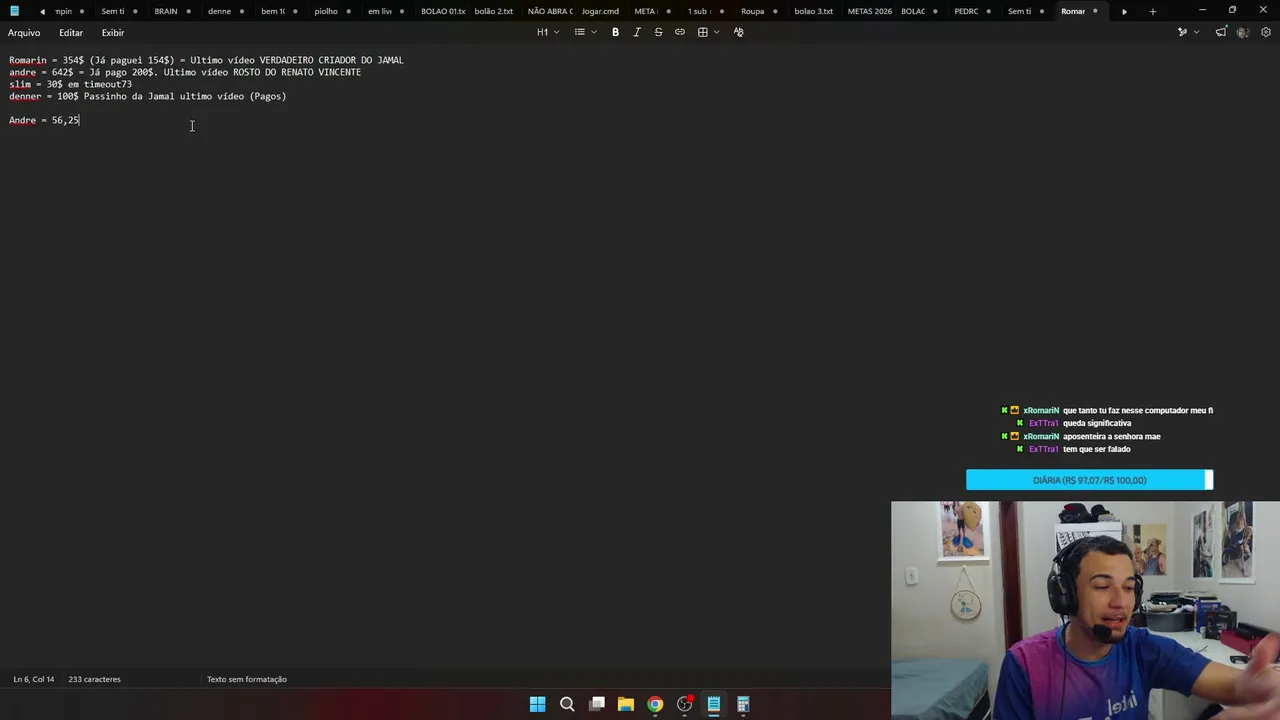The image size is (1280, 720).
Task: Click the Ln 6, Col 14 status indicator
Action: (x=34, y=679)
